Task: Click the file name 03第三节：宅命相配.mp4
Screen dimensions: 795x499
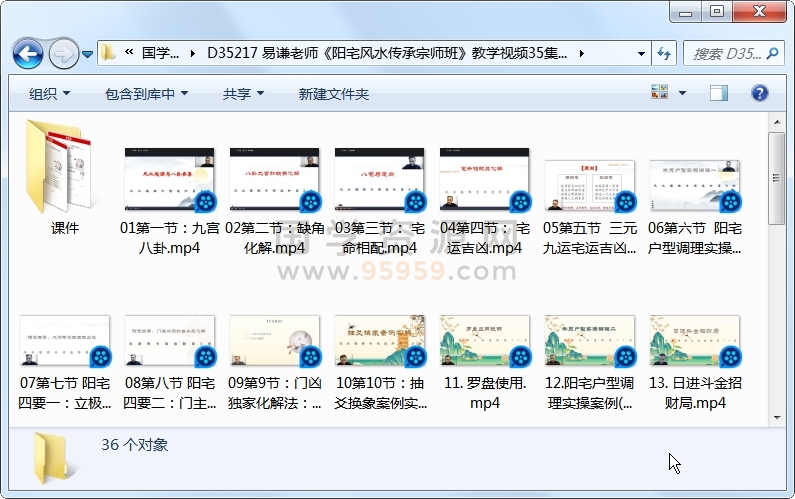Action: [379, 238]
